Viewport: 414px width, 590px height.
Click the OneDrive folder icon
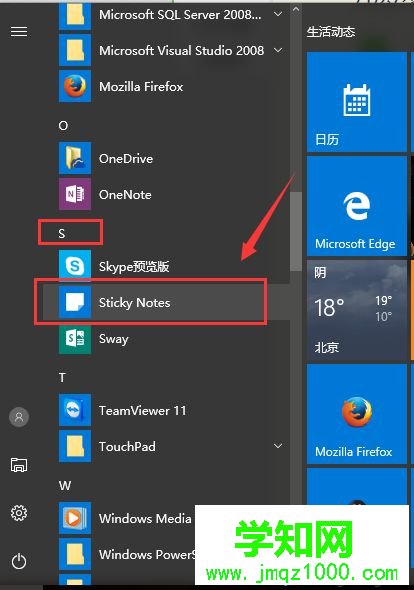click(x=75, y=158)
